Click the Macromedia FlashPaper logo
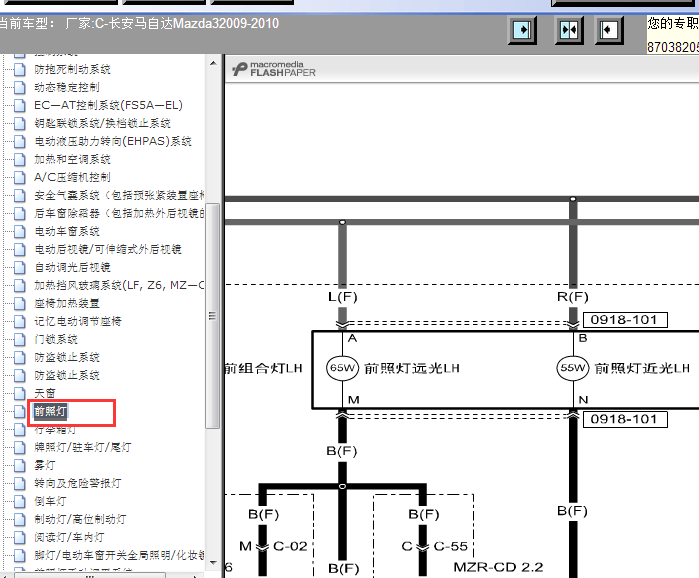 coord(274,69)
